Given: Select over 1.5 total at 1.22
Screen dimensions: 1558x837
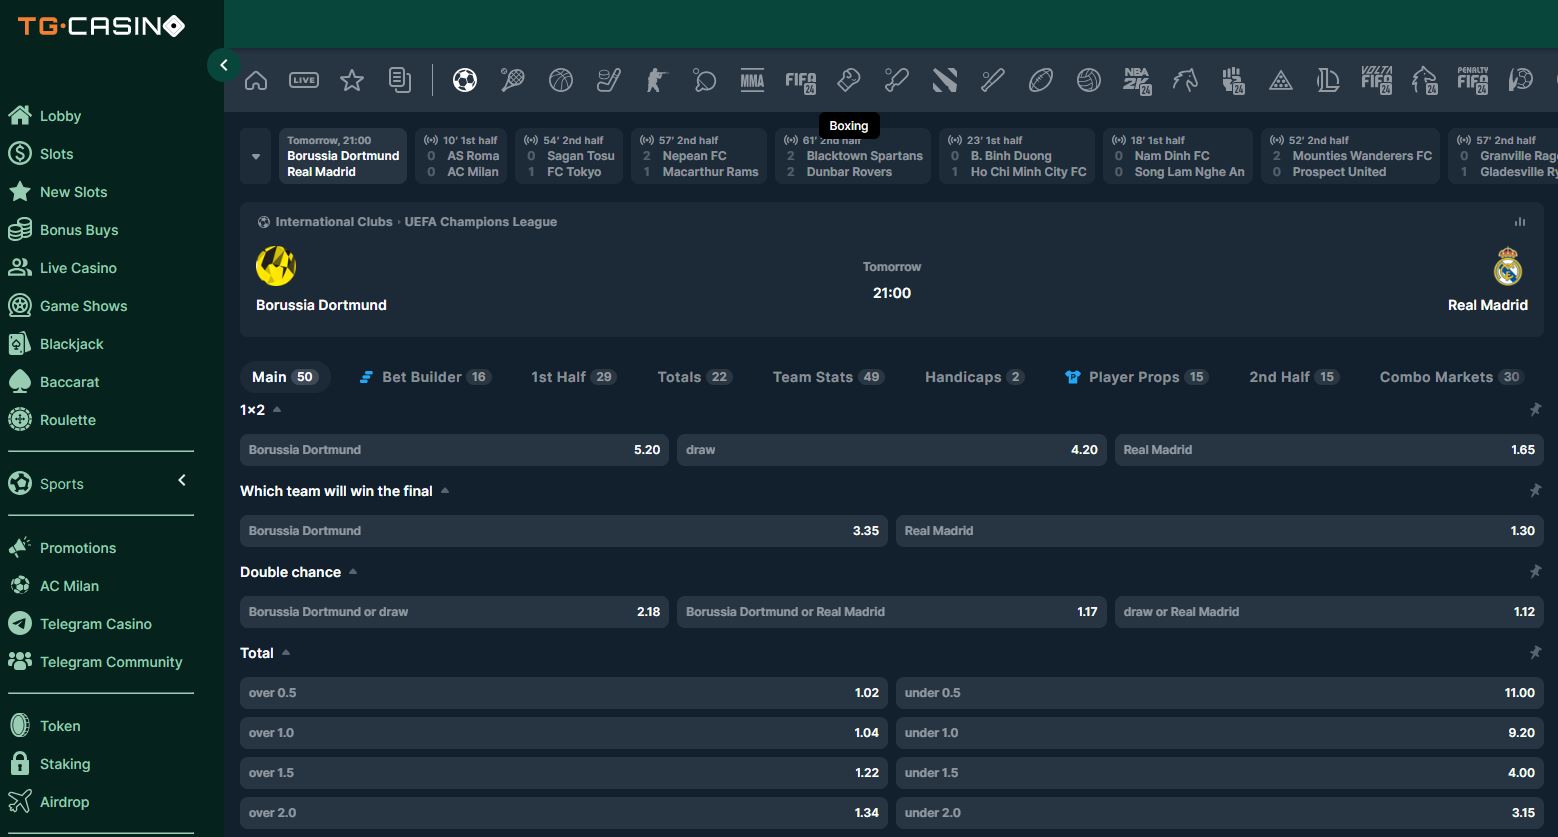Looking at the screenshot, I should pyautogui.click(x=563, y=773).
